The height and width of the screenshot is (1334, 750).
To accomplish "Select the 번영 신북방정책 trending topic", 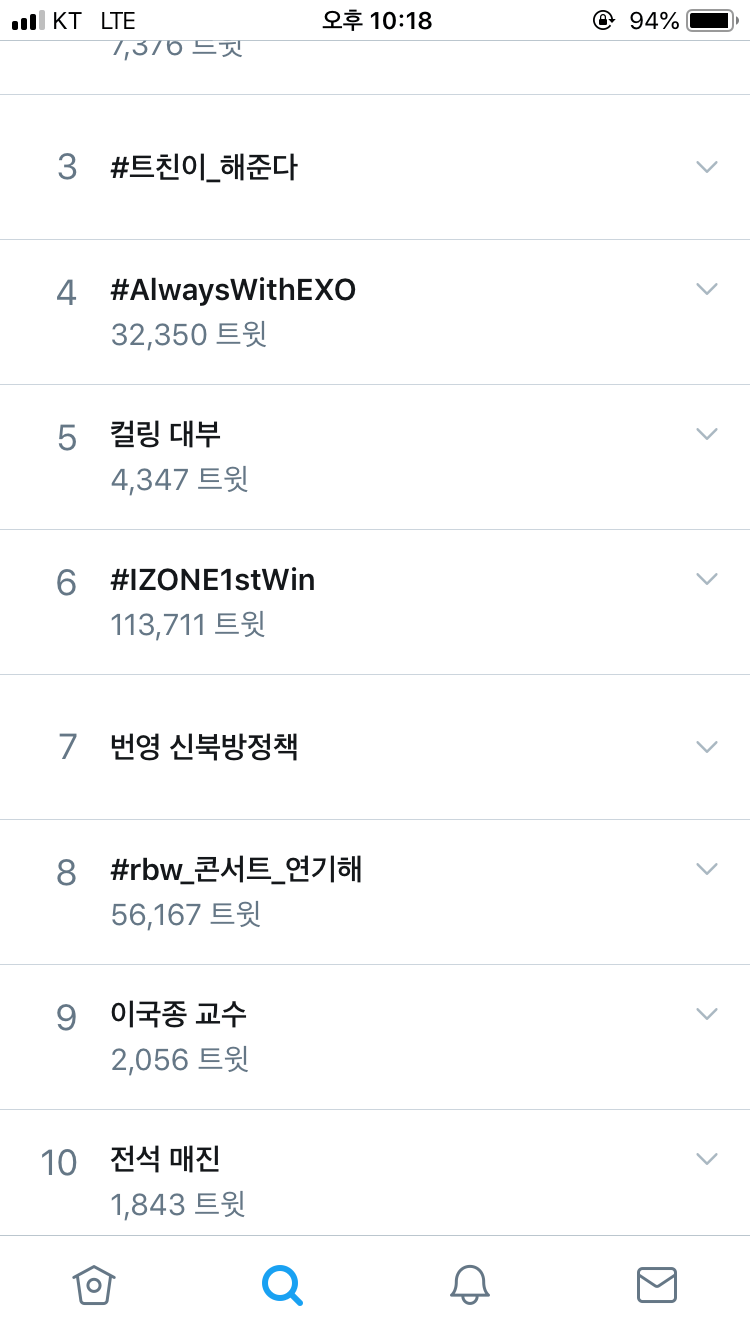I will click(204, 747).
